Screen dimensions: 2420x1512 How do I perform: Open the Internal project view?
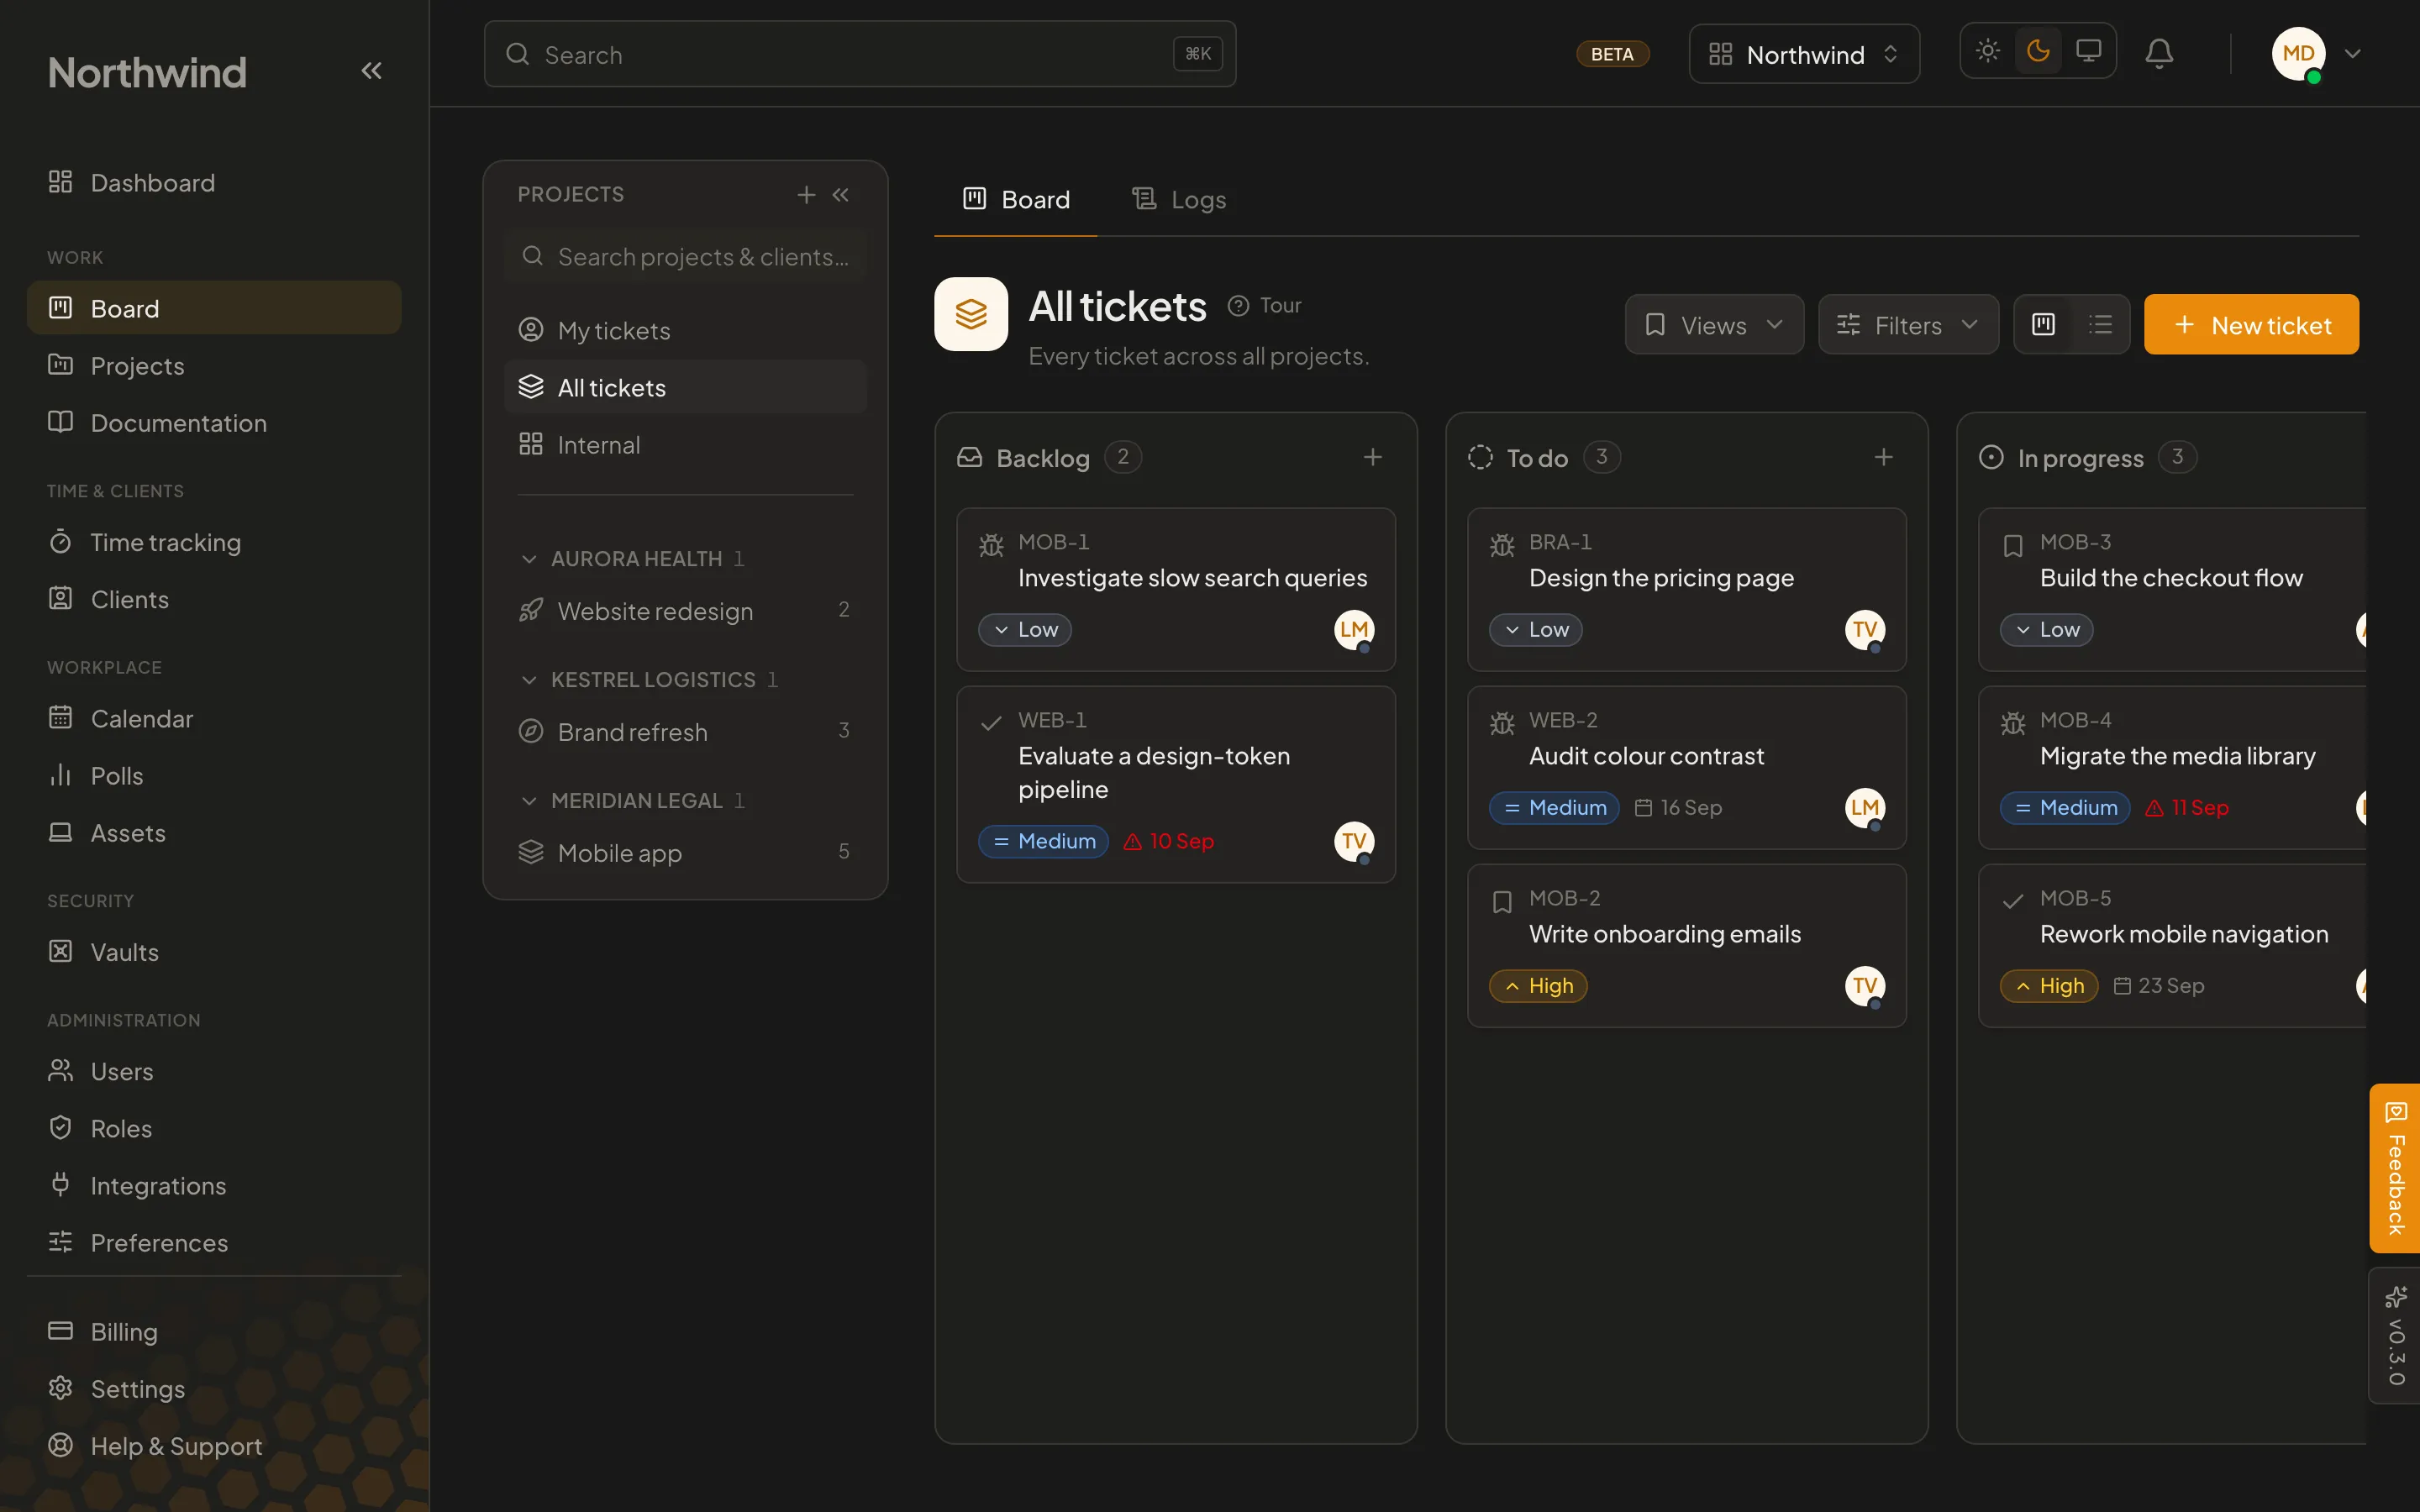[x=685, y=445]
